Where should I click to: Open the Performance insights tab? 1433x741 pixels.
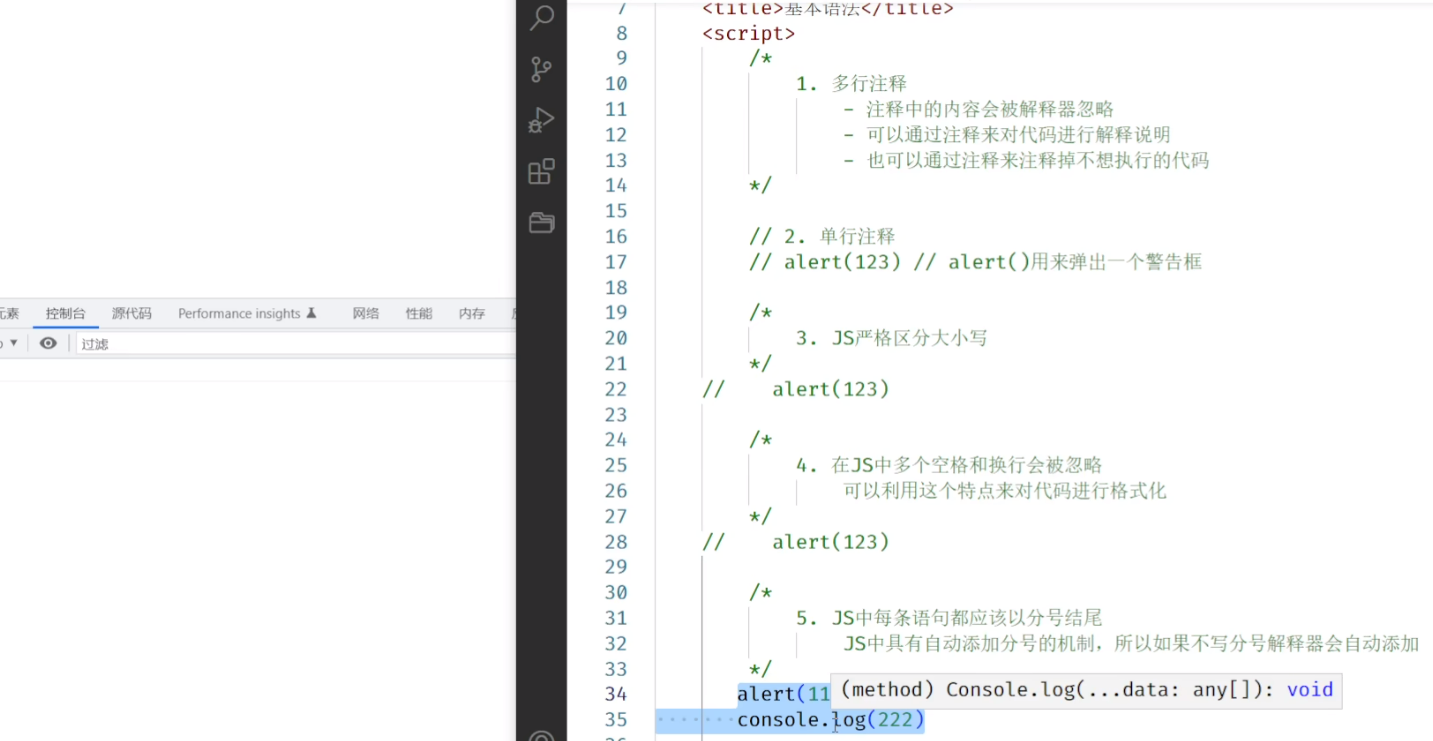tap(247, 313)
